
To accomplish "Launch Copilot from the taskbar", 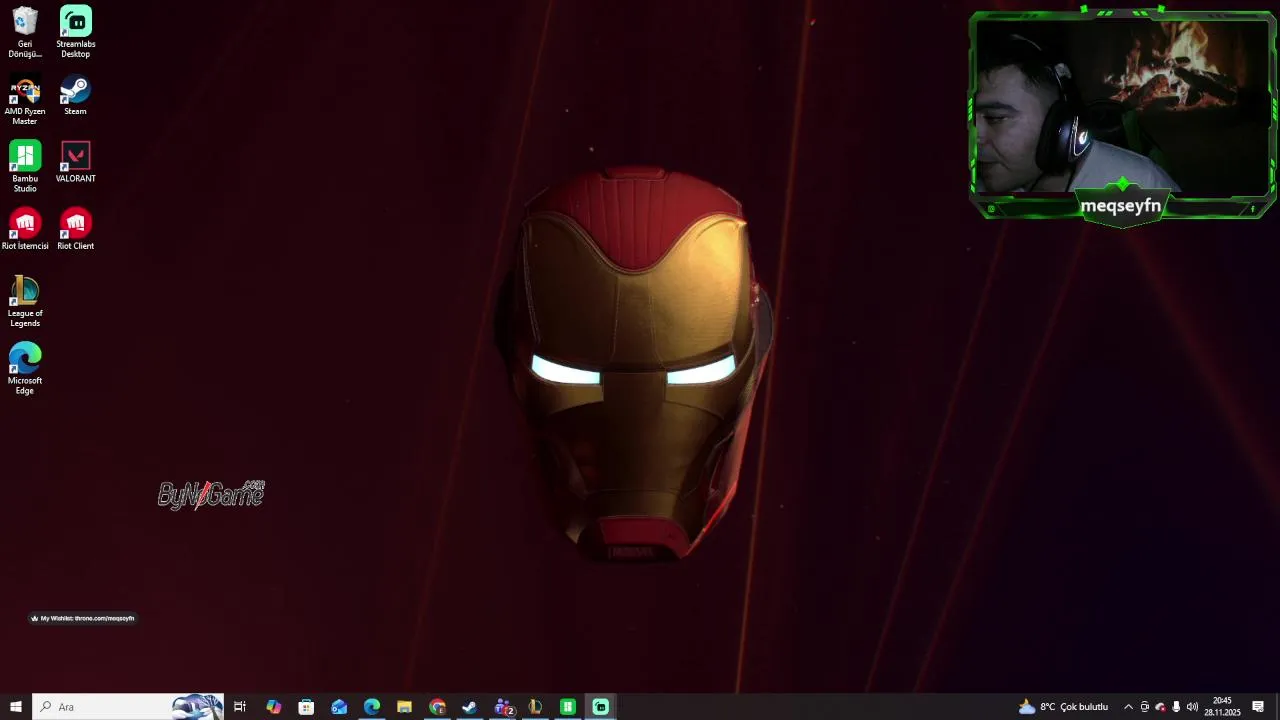I will 273,707.
